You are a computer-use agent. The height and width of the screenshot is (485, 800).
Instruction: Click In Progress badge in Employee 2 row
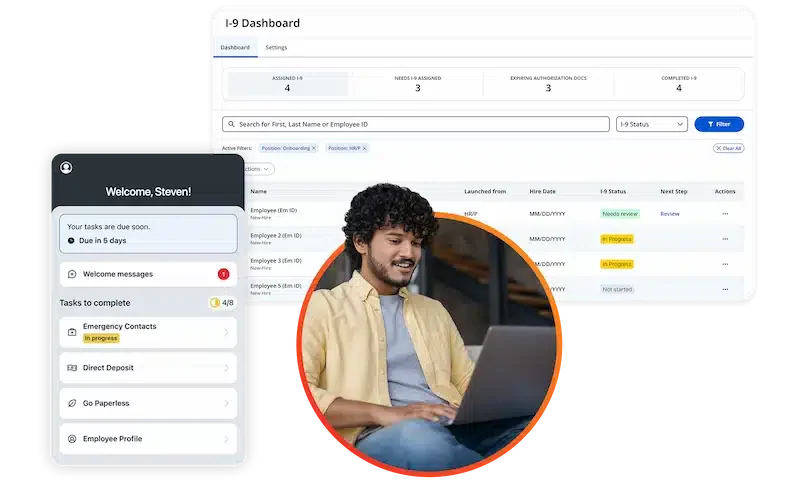click(x=617, y=239)
